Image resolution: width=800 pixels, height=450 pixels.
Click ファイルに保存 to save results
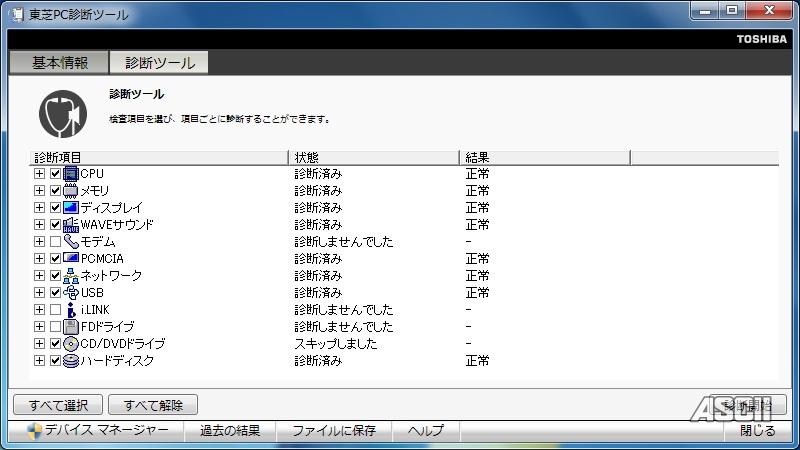334,431
